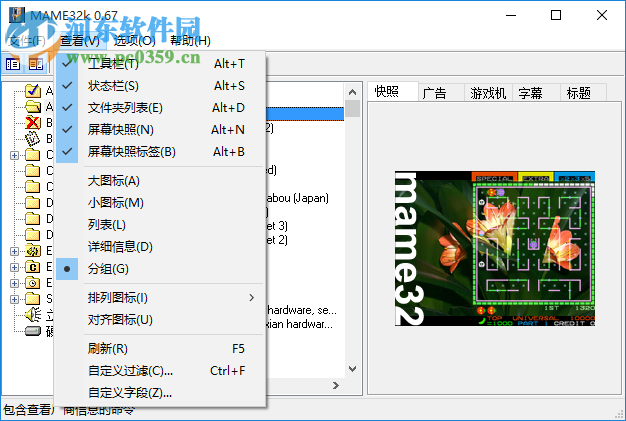Expand the plus node beside clock folder
The width and height of the screenshot is (626, 421).
14,283
